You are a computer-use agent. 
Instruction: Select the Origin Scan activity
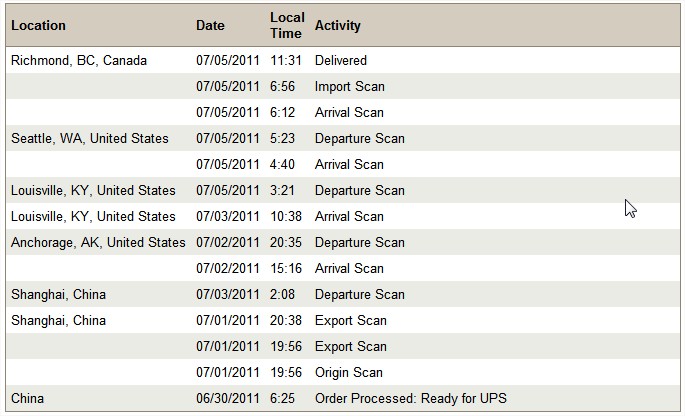[x=349, y=372]
